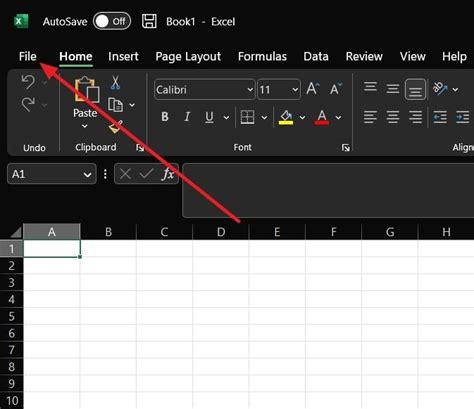This screenshot has height=409, width=474.
Task: Open the File tab
Action: click(27, 56)
